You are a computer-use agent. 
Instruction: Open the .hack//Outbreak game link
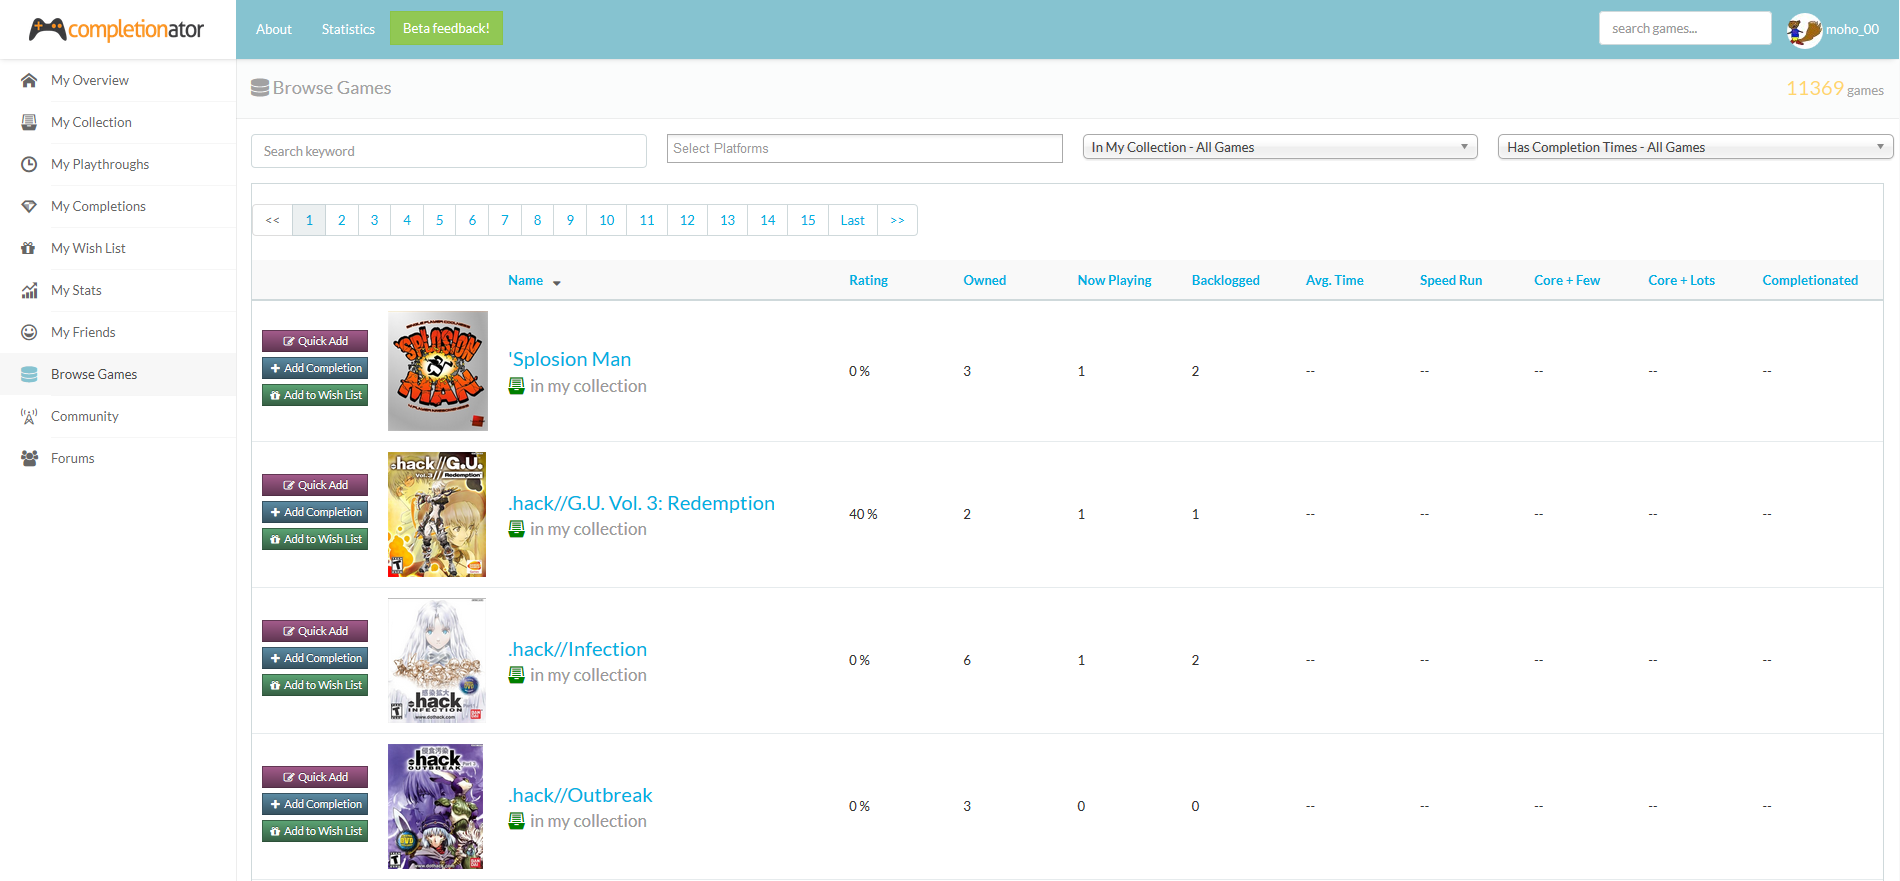(580, 795)
